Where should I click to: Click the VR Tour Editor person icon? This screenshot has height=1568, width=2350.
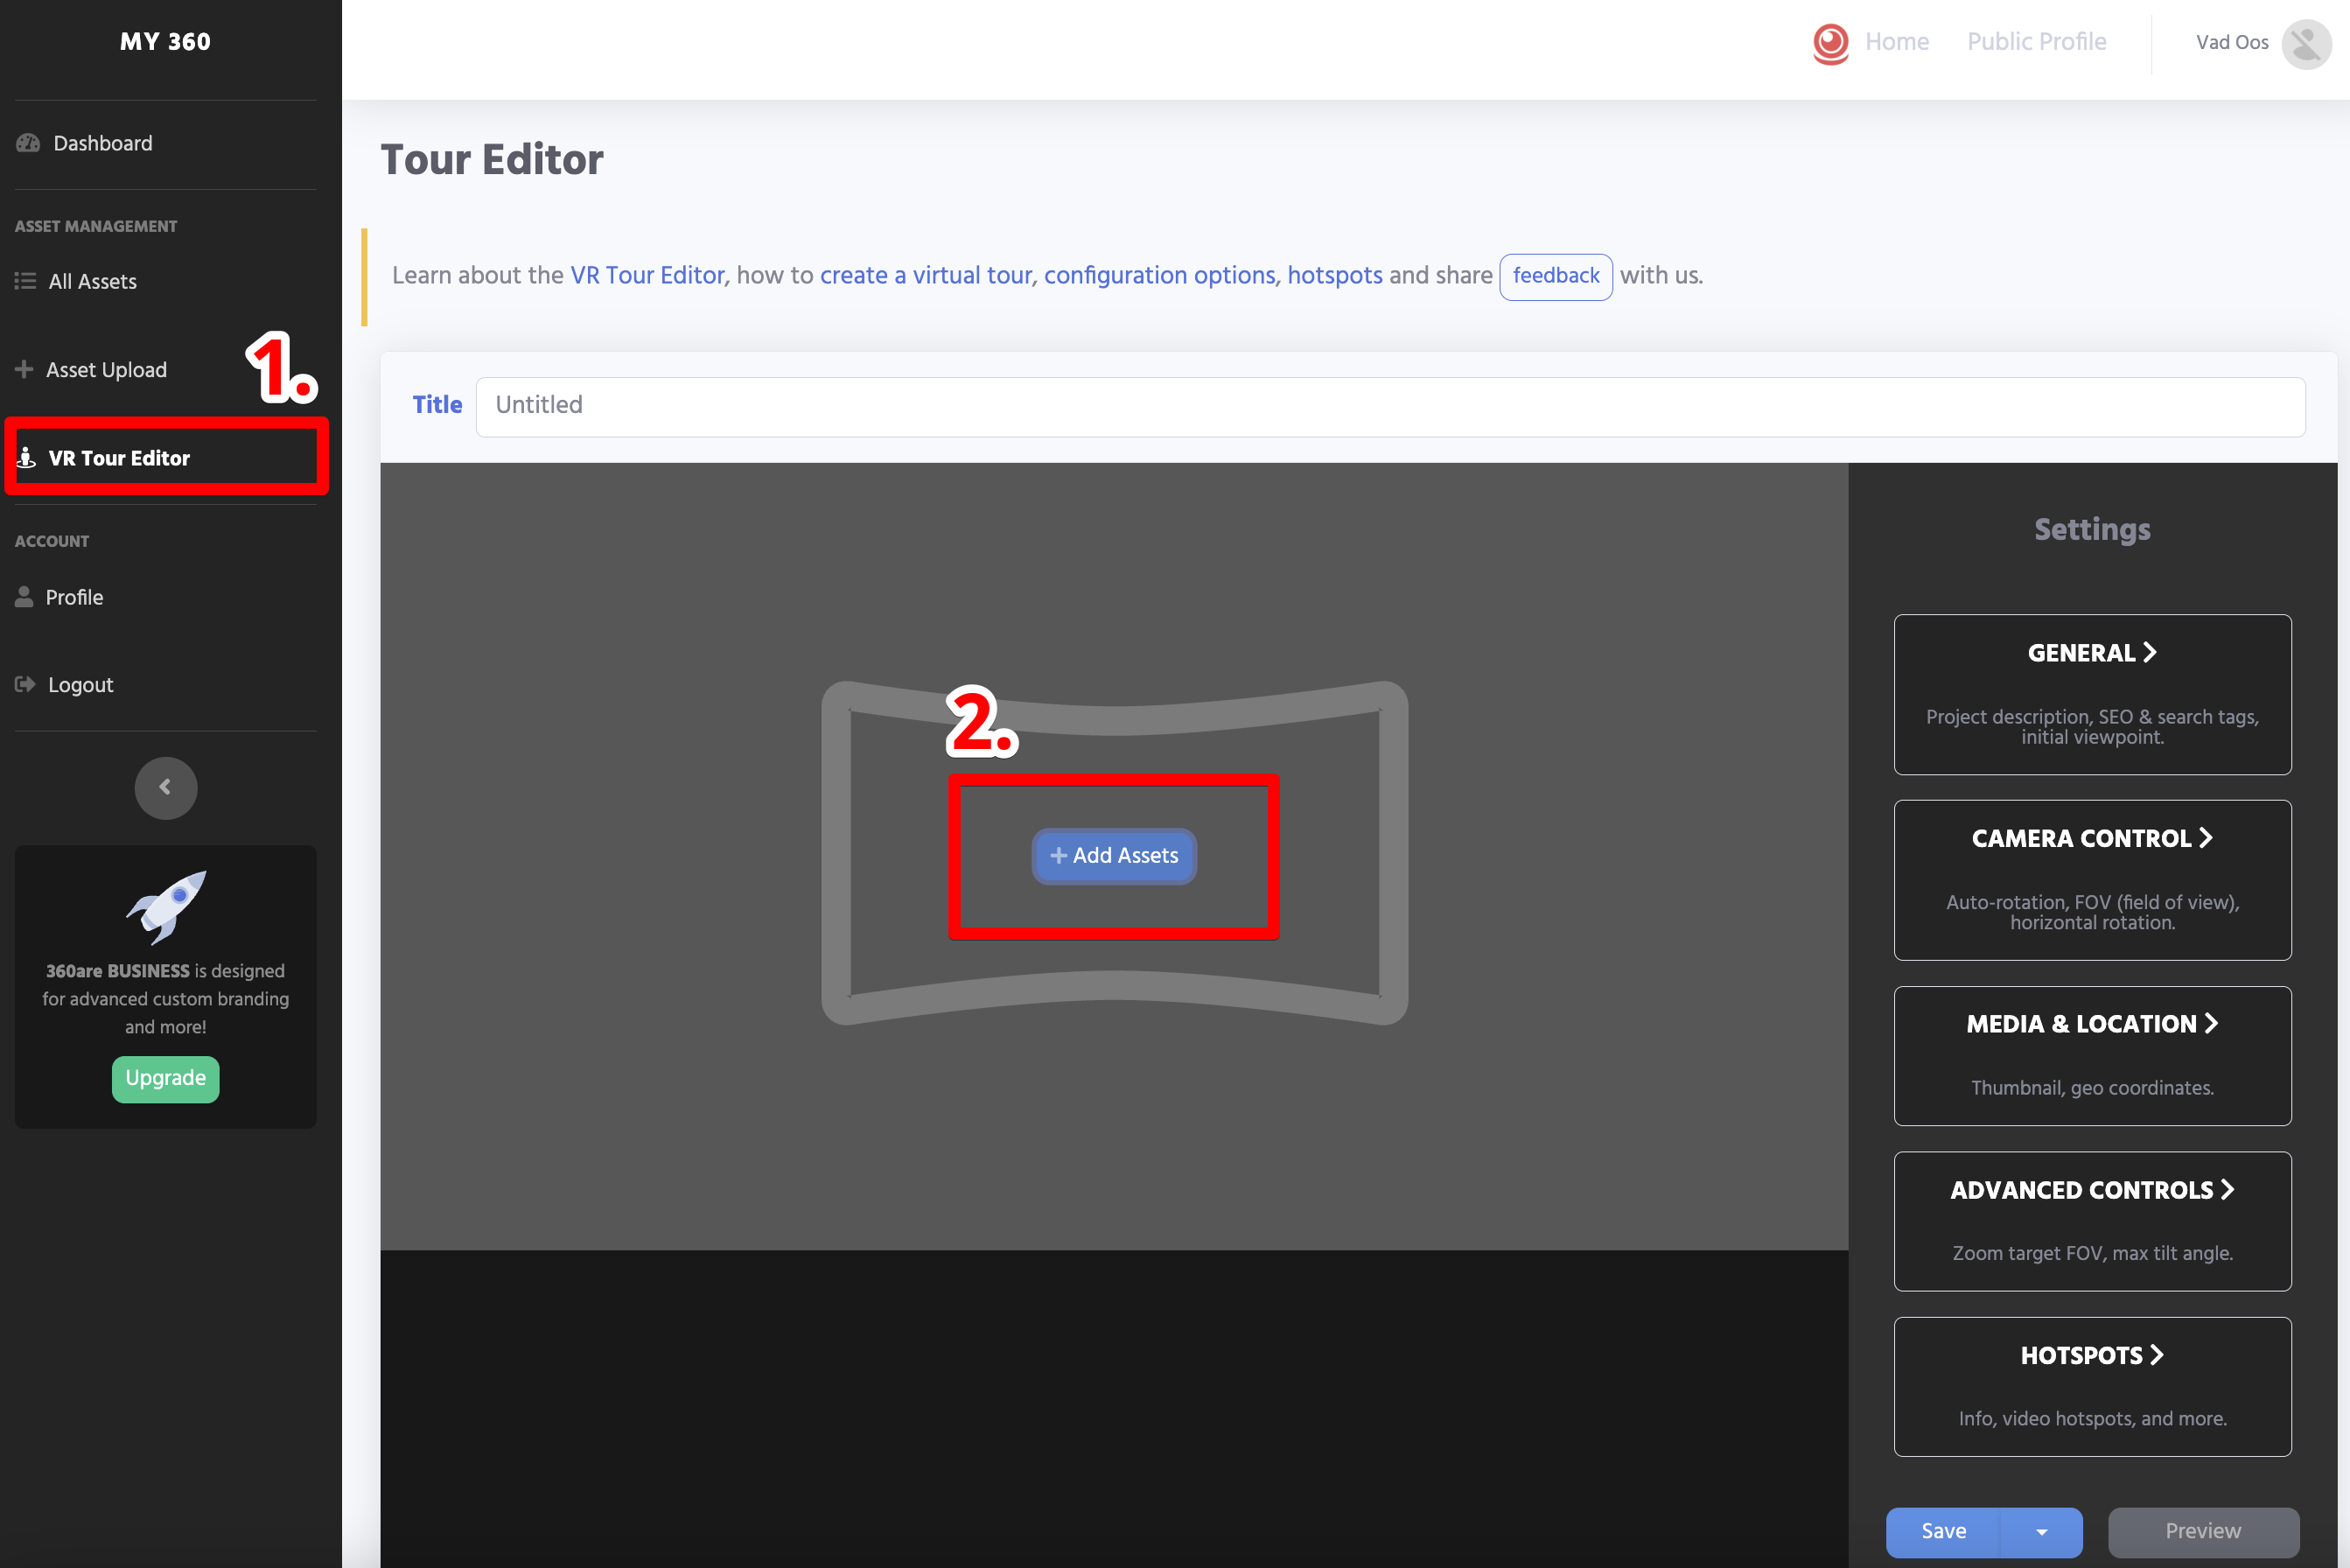[27, 458]
